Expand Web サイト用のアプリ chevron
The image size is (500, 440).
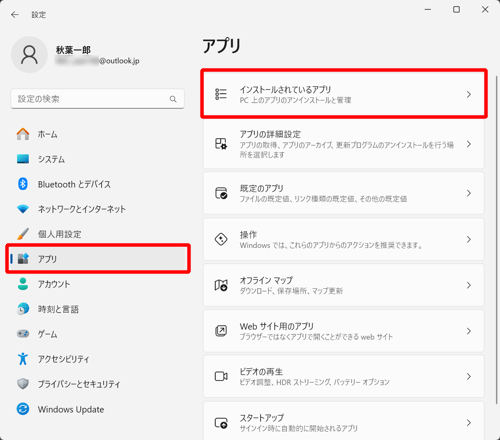pyautogui.click(x=469, y=331)
